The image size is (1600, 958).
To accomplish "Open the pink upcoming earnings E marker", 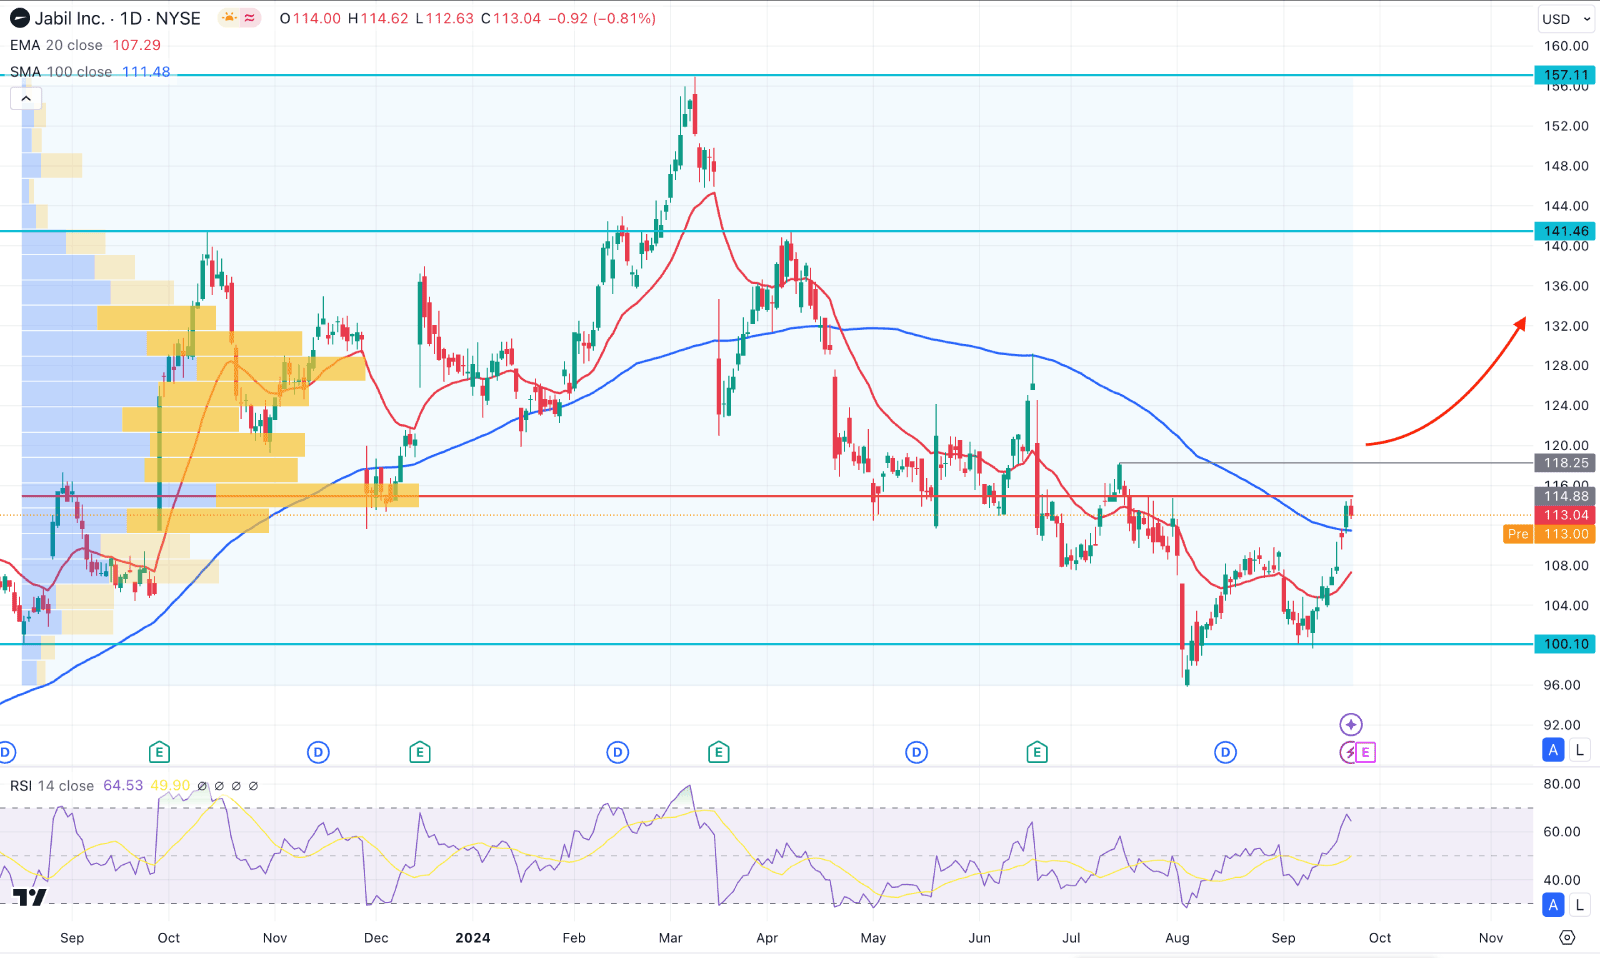I will [x=1366, y=752].
